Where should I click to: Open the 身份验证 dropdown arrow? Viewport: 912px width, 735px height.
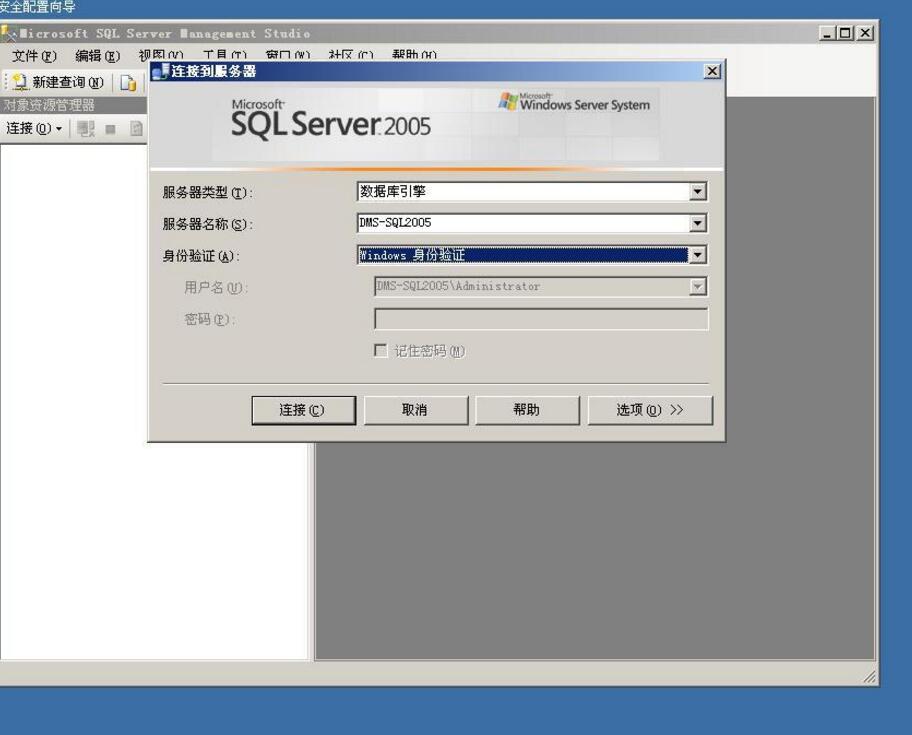[697, 255]
